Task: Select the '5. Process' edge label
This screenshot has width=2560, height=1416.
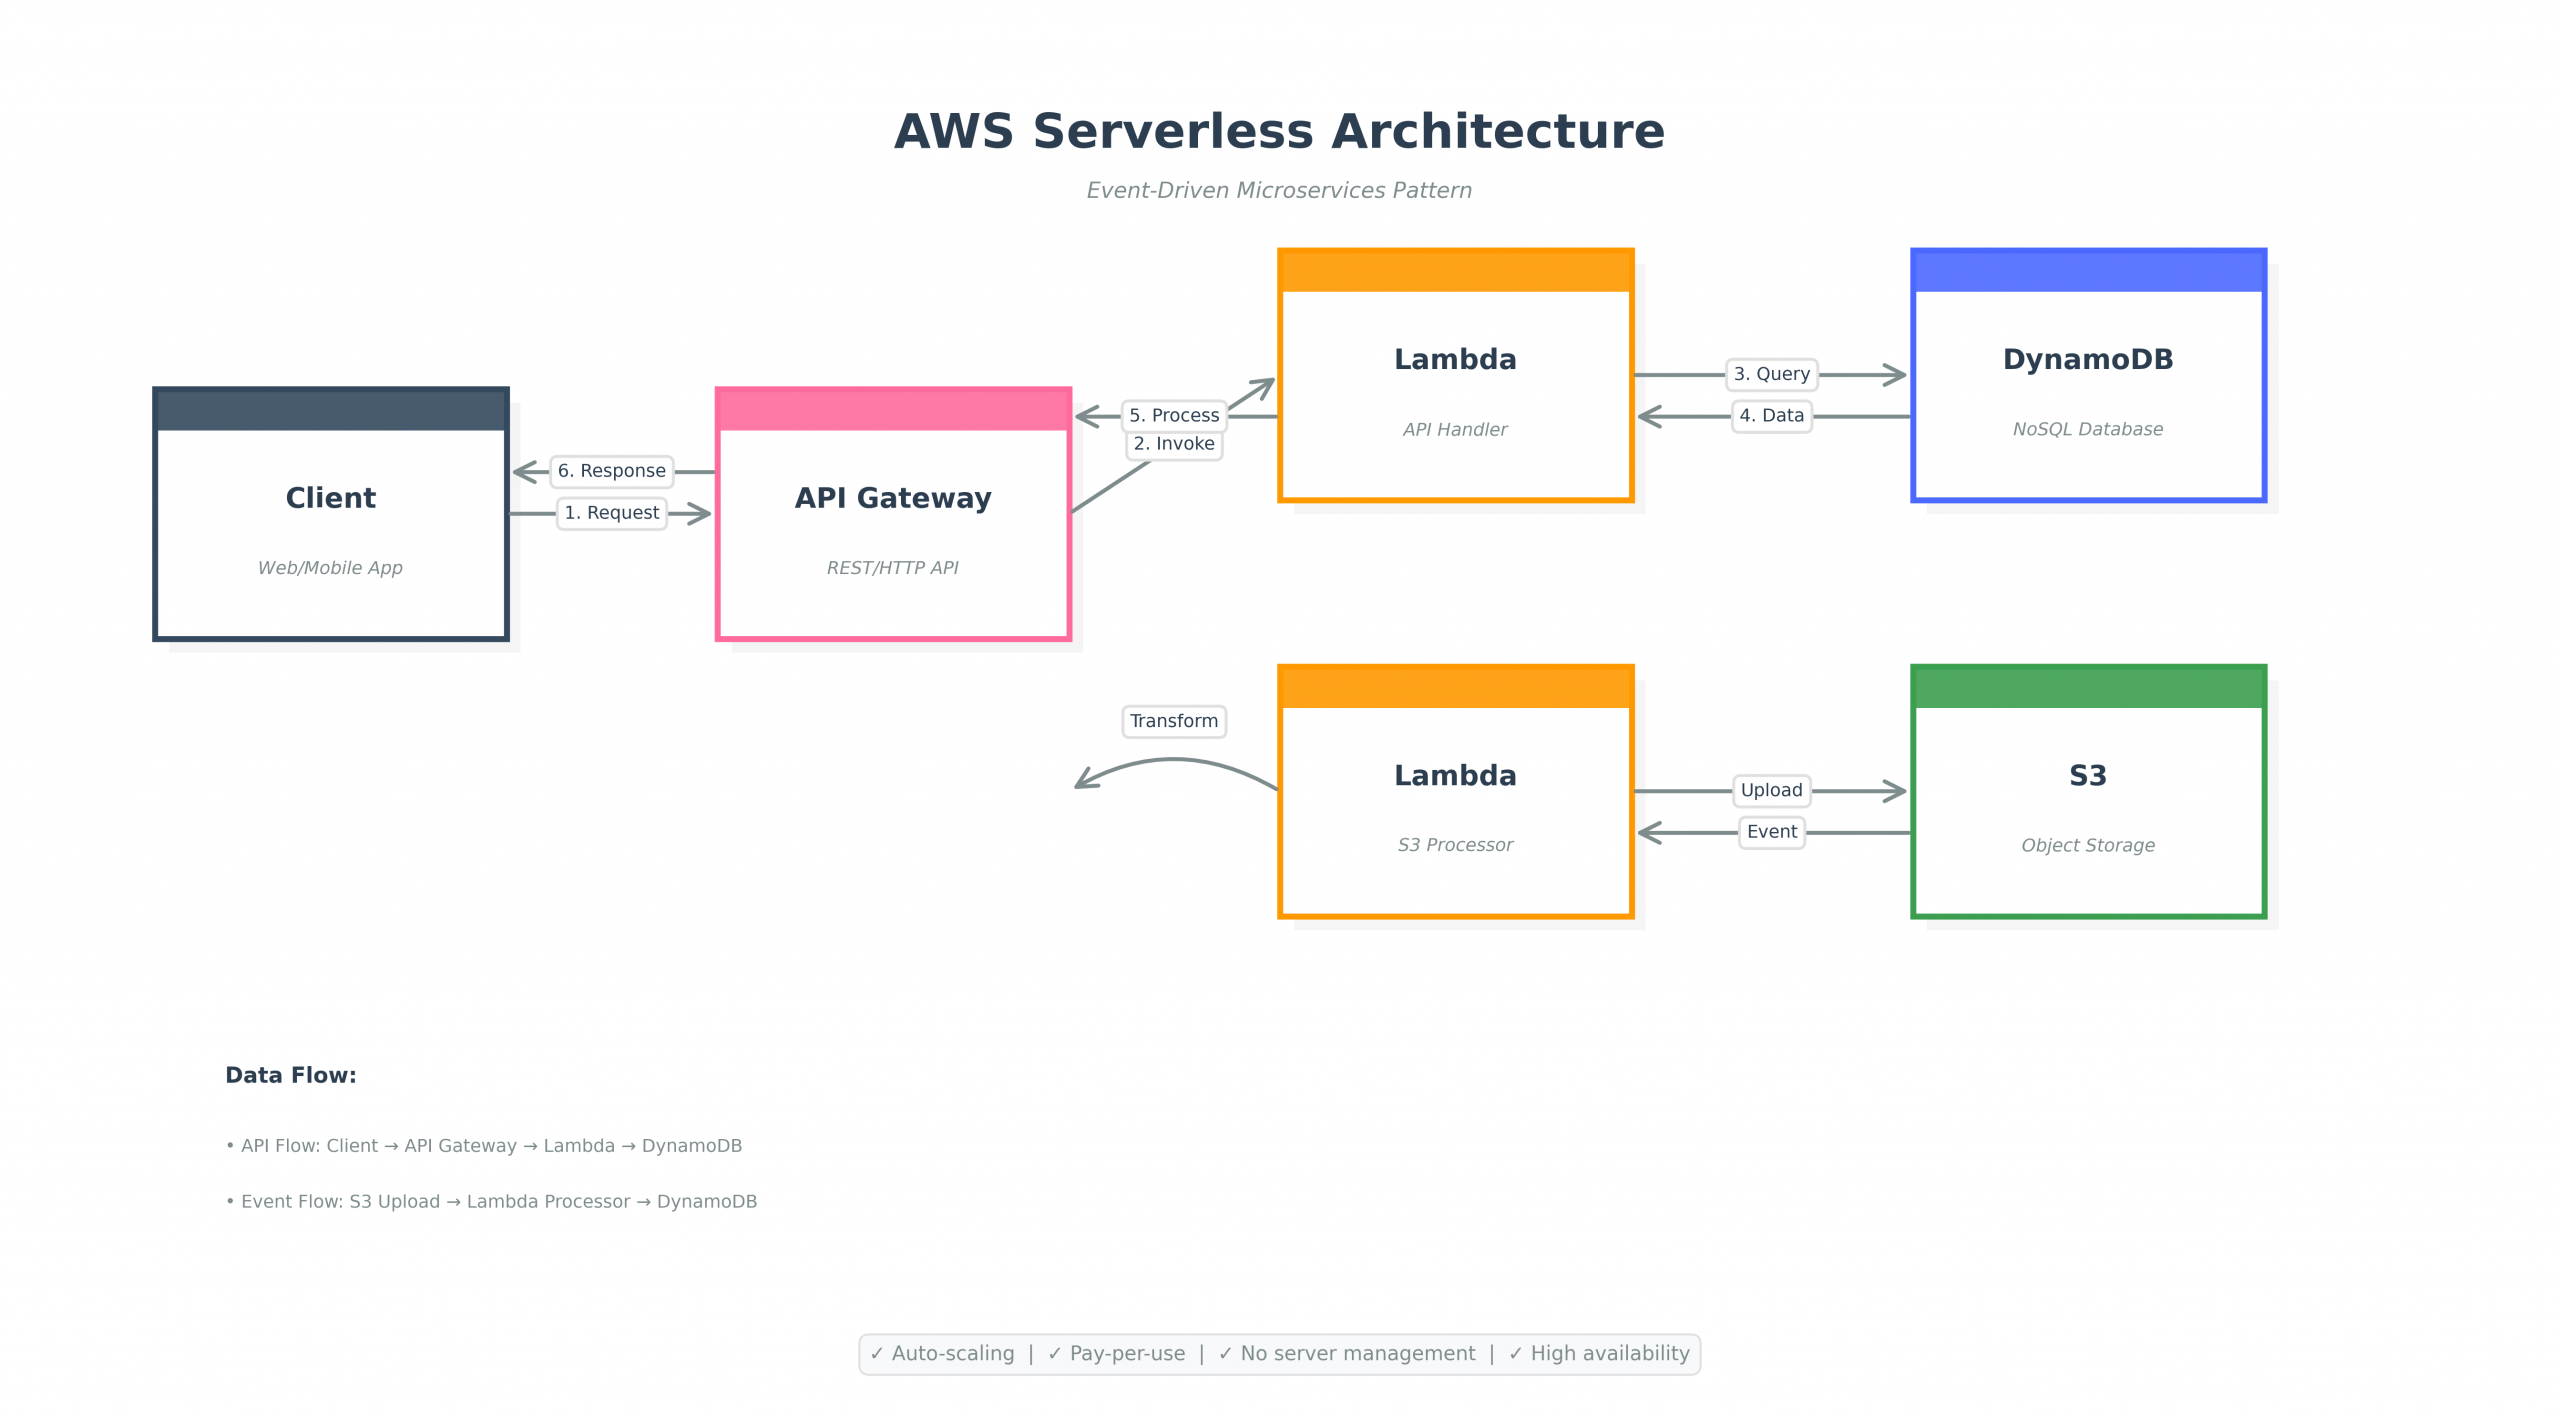Action: tap(1174, 415)
